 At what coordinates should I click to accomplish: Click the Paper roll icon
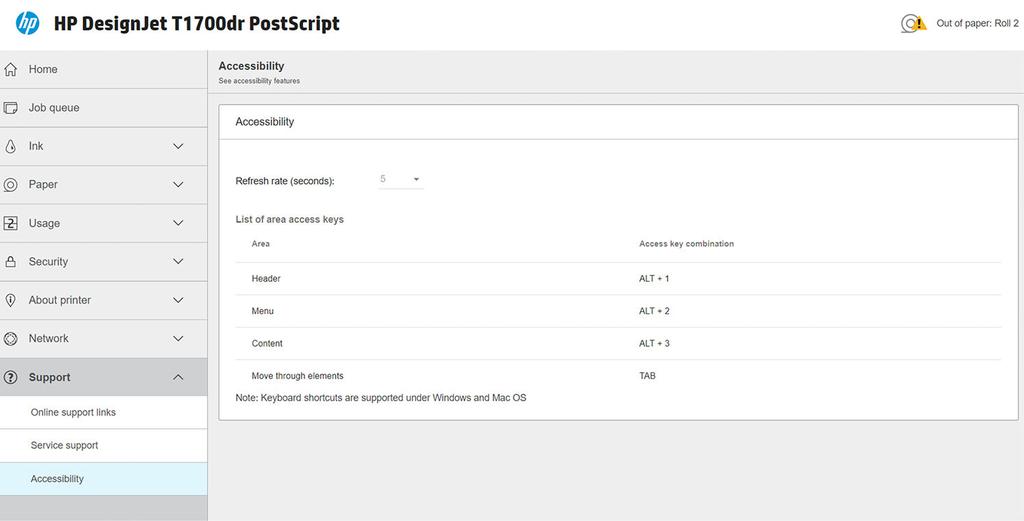tap(10, 185)
